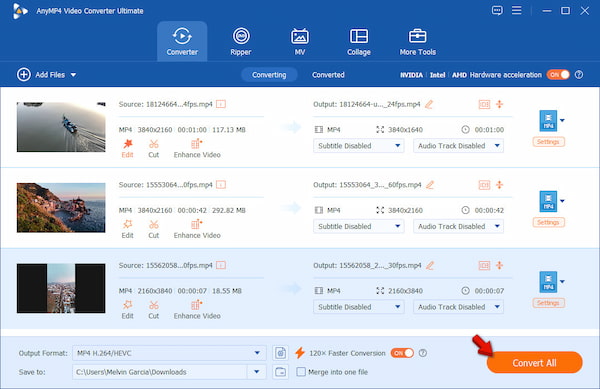This screenshot has height=389, width=600.
Task: Open Hardware acceleration help icon
Action: click(579, 75)
